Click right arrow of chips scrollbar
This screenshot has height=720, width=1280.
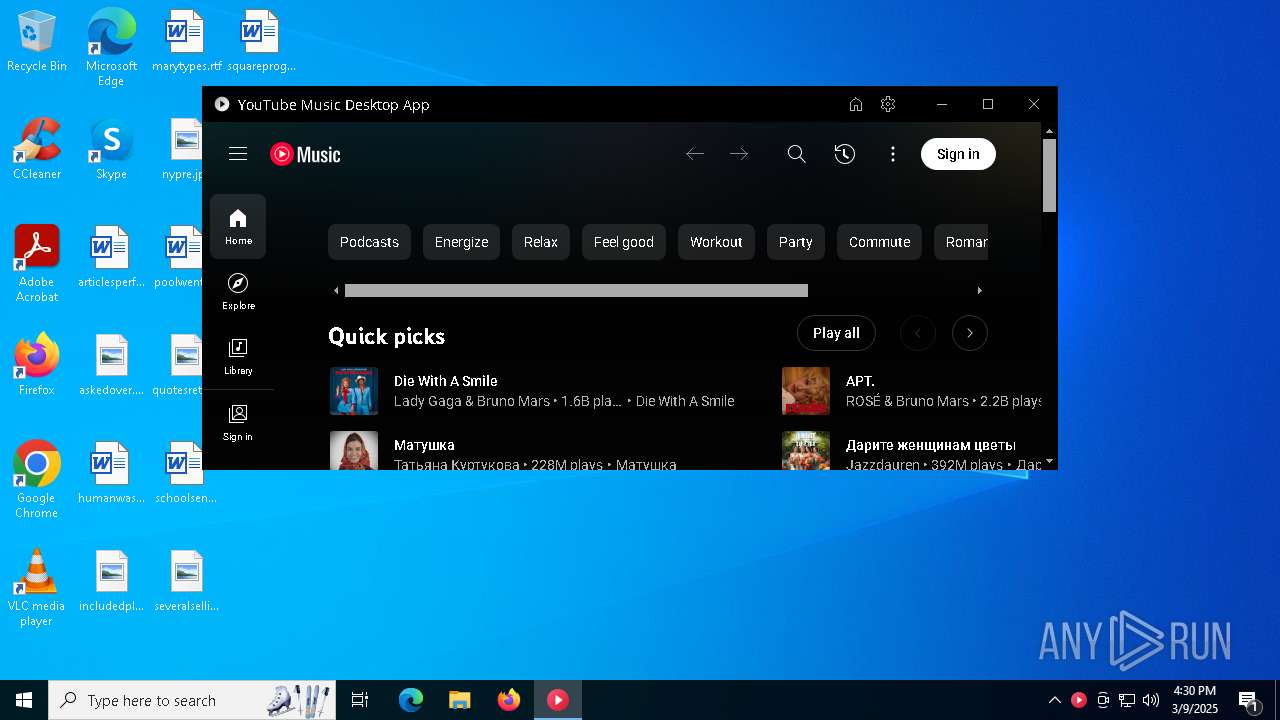click(x=979, y=291)
